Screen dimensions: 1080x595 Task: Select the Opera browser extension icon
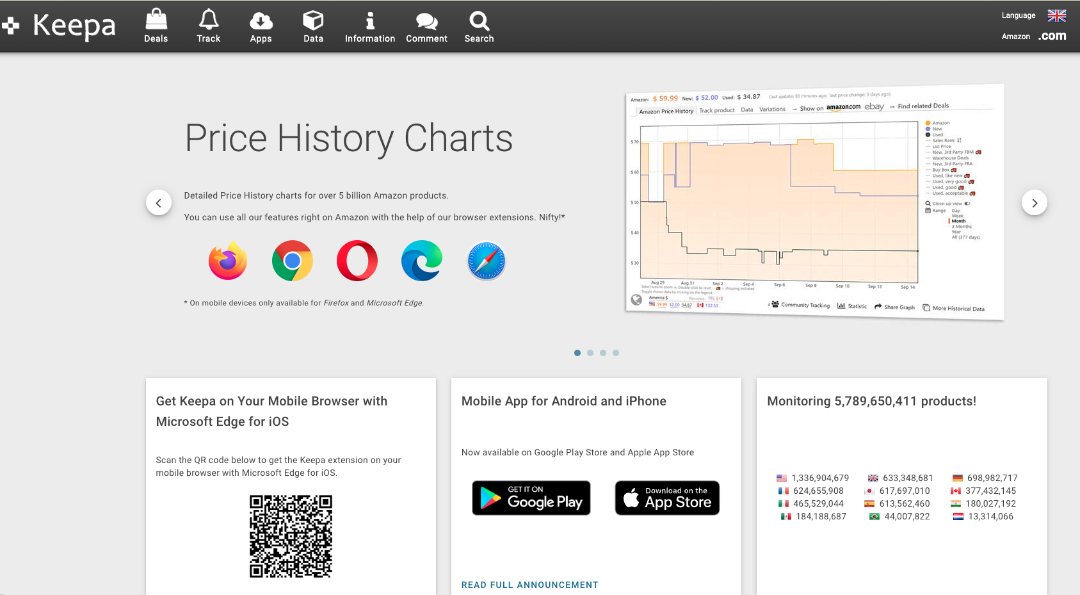click(x=357, y=261)
